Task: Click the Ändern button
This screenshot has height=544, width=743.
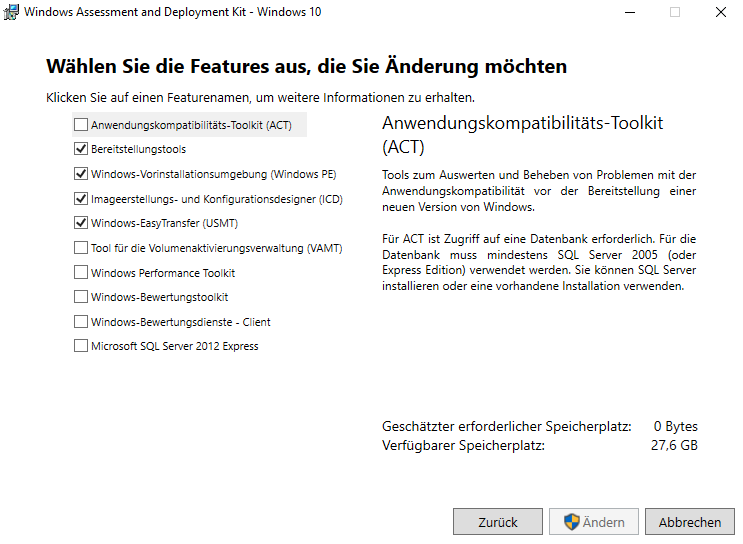Action: [x=594, y=522]
